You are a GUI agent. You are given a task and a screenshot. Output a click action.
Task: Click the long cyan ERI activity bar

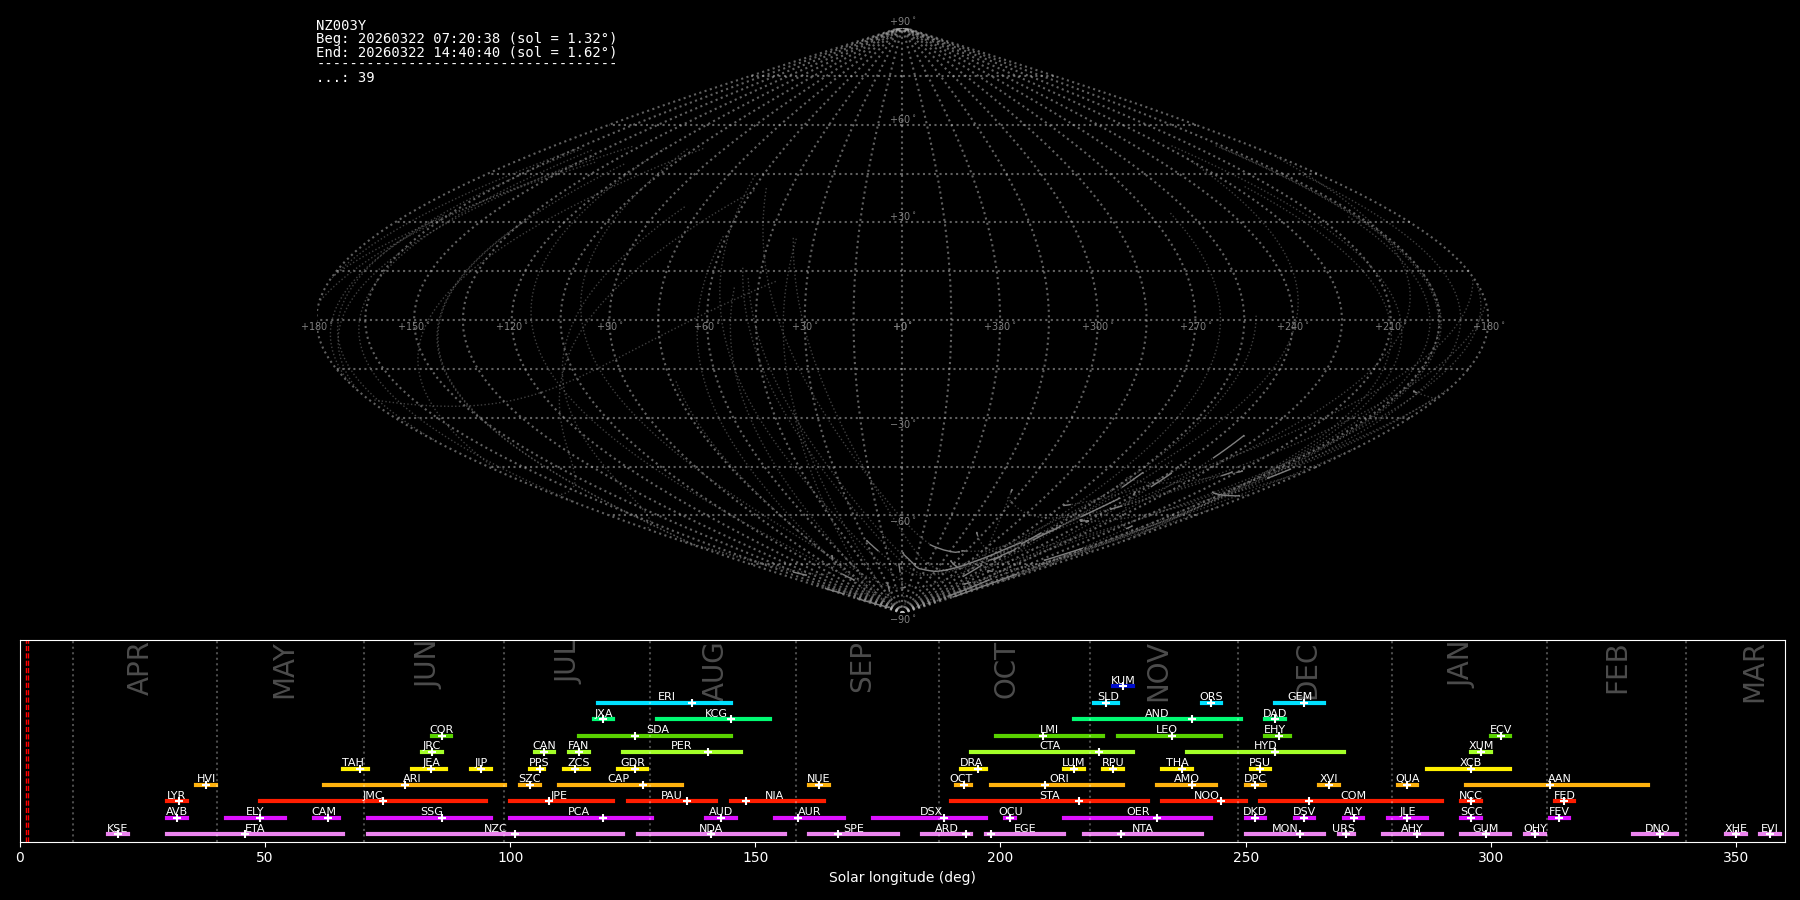(664, 703)
